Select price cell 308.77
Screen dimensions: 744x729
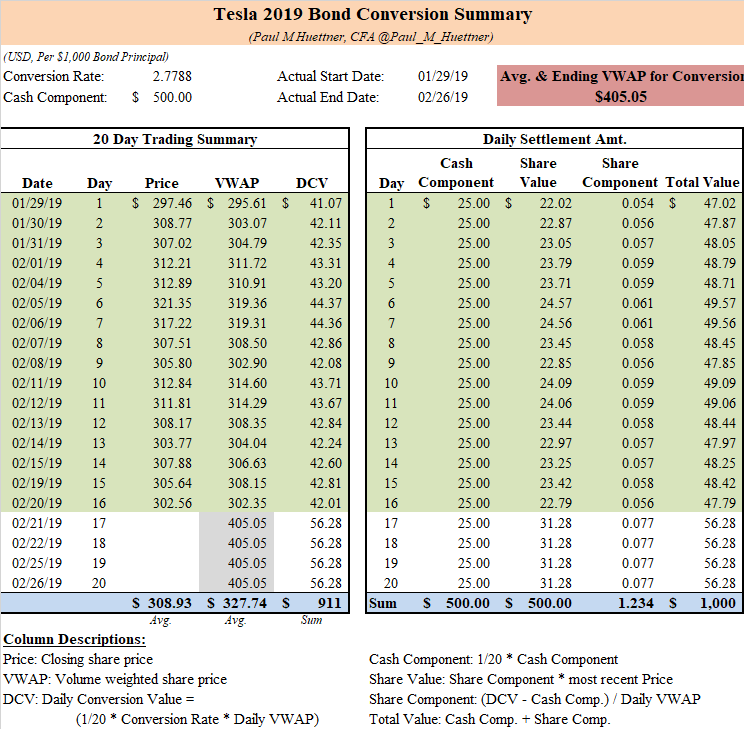click(172, 223)
